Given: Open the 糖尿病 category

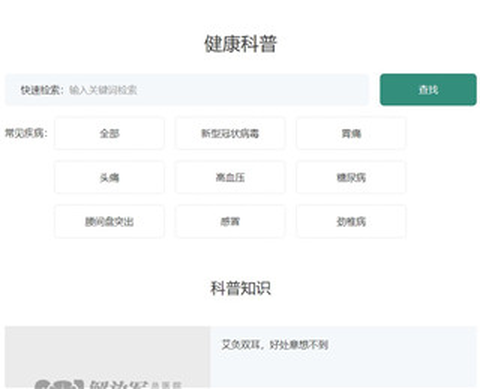Looking at the screenshot, I should 351,177.
